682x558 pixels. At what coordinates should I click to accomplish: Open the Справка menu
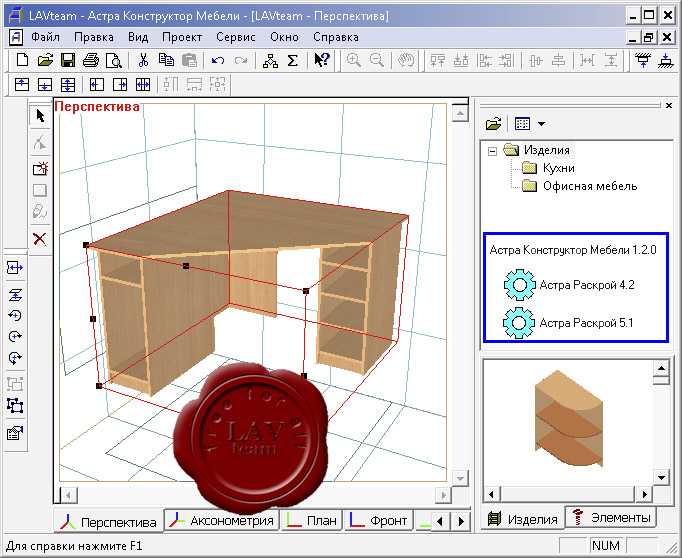[336, 37]
